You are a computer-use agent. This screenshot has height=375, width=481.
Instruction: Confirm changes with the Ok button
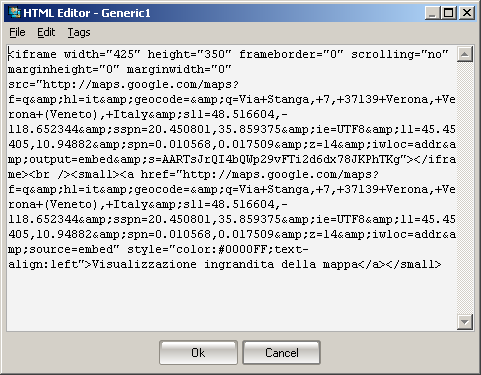[198, 353]
